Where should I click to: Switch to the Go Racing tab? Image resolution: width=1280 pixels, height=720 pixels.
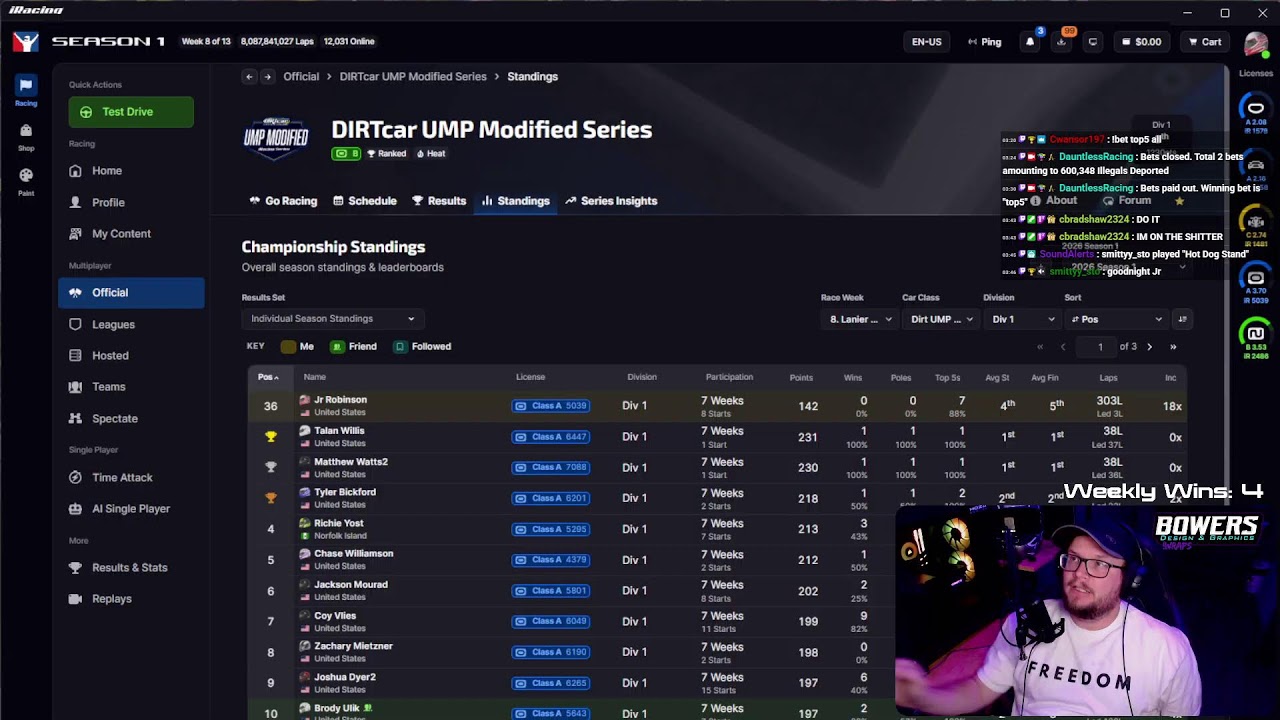point(283,201)
